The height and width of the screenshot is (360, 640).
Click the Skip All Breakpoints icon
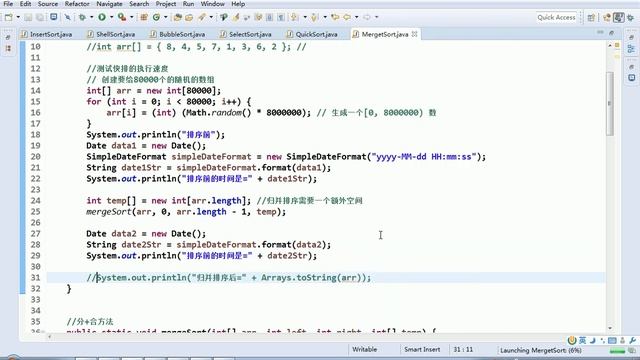67,17
